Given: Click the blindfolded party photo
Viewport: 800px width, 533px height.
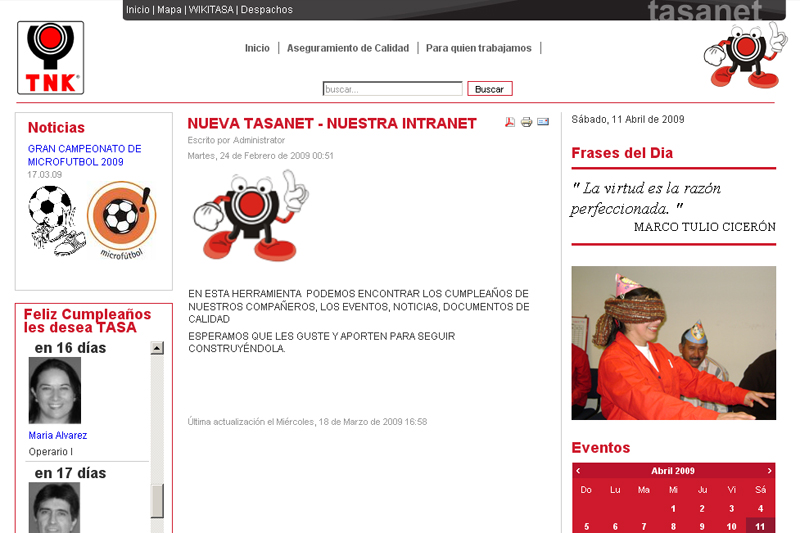Looking at the screenshot, I should pyautogui.click(x=673, y=343).
